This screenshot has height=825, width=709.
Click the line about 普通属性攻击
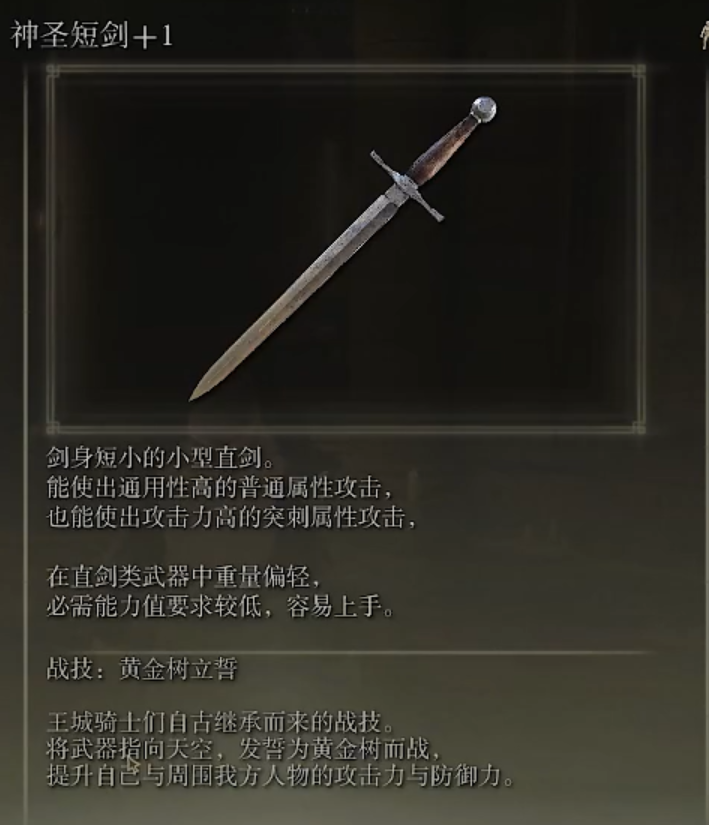[x=219, y=488]
